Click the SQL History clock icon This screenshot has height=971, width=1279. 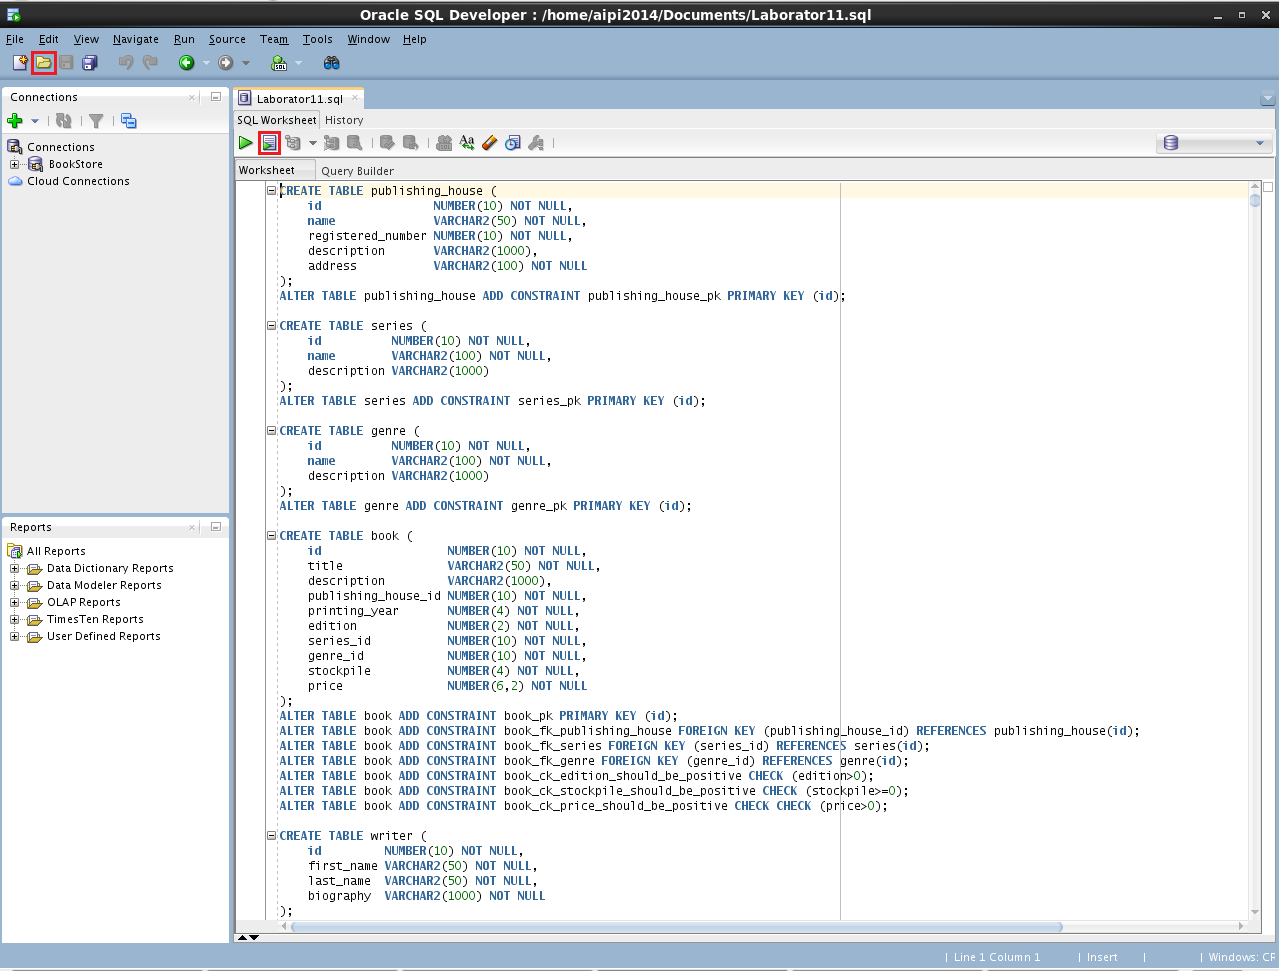(x=513, y=143)
